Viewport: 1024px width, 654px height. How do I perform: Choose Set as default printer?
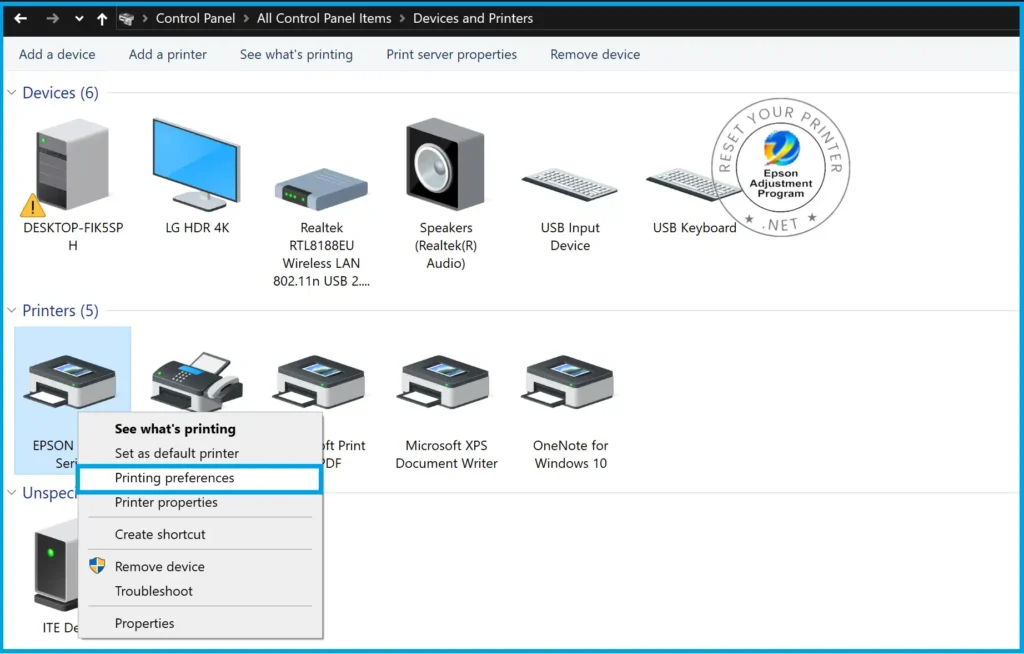200,453
